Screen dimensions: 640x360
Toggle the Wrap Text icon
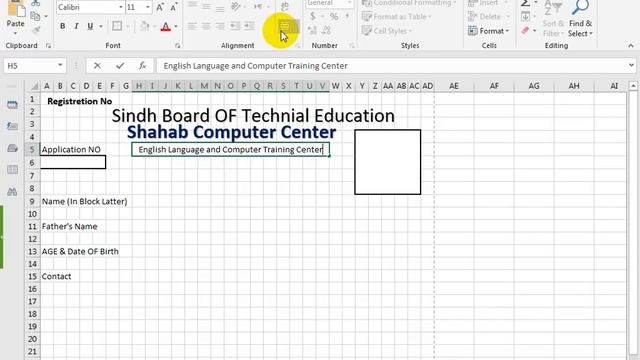(x=285, y=6)
